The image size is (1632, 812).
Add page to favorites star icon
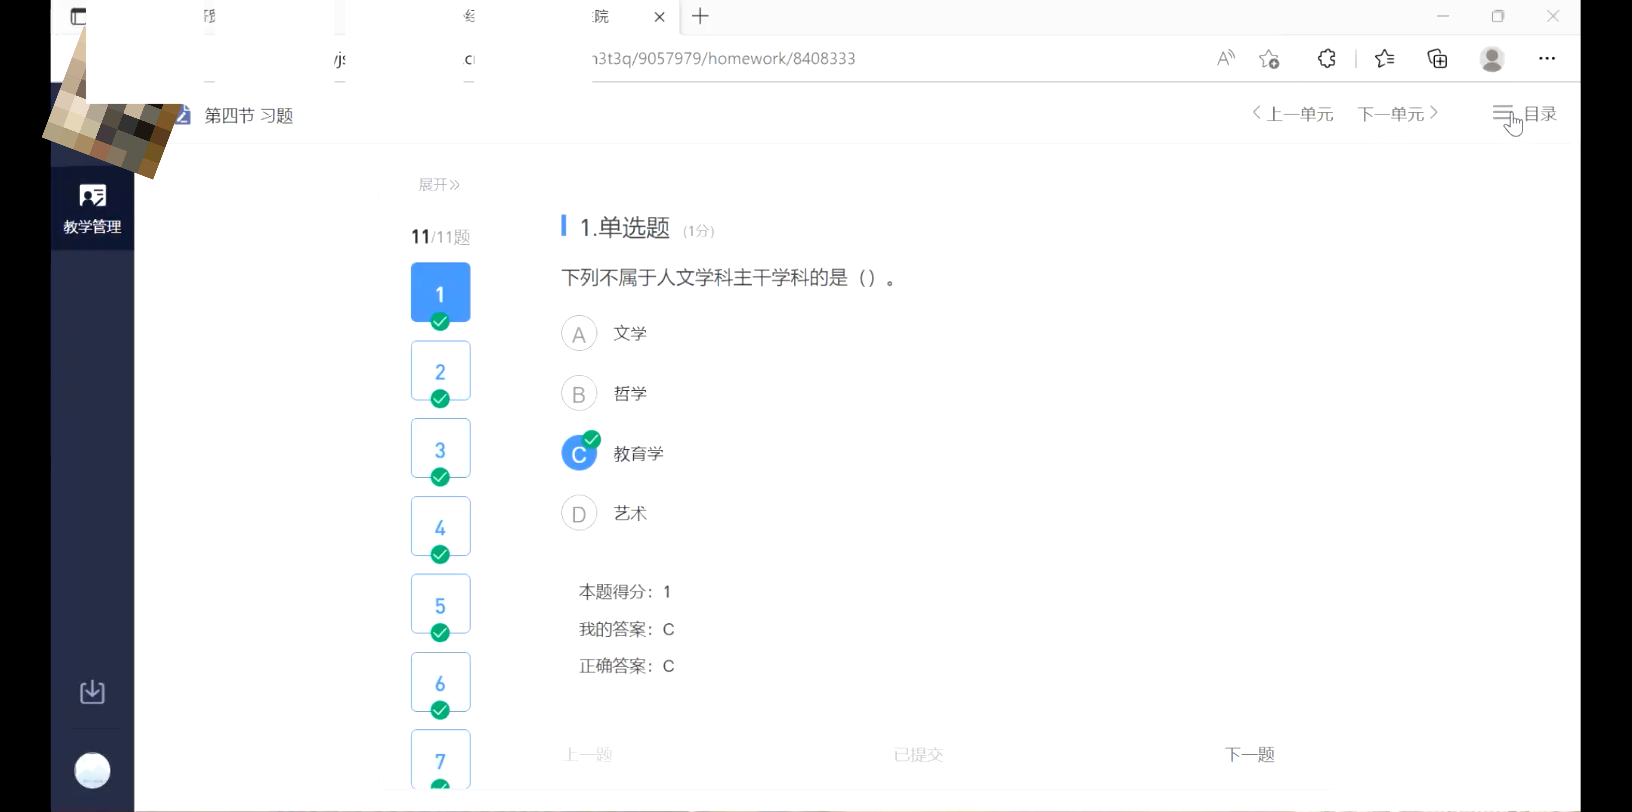[1269, 59]
